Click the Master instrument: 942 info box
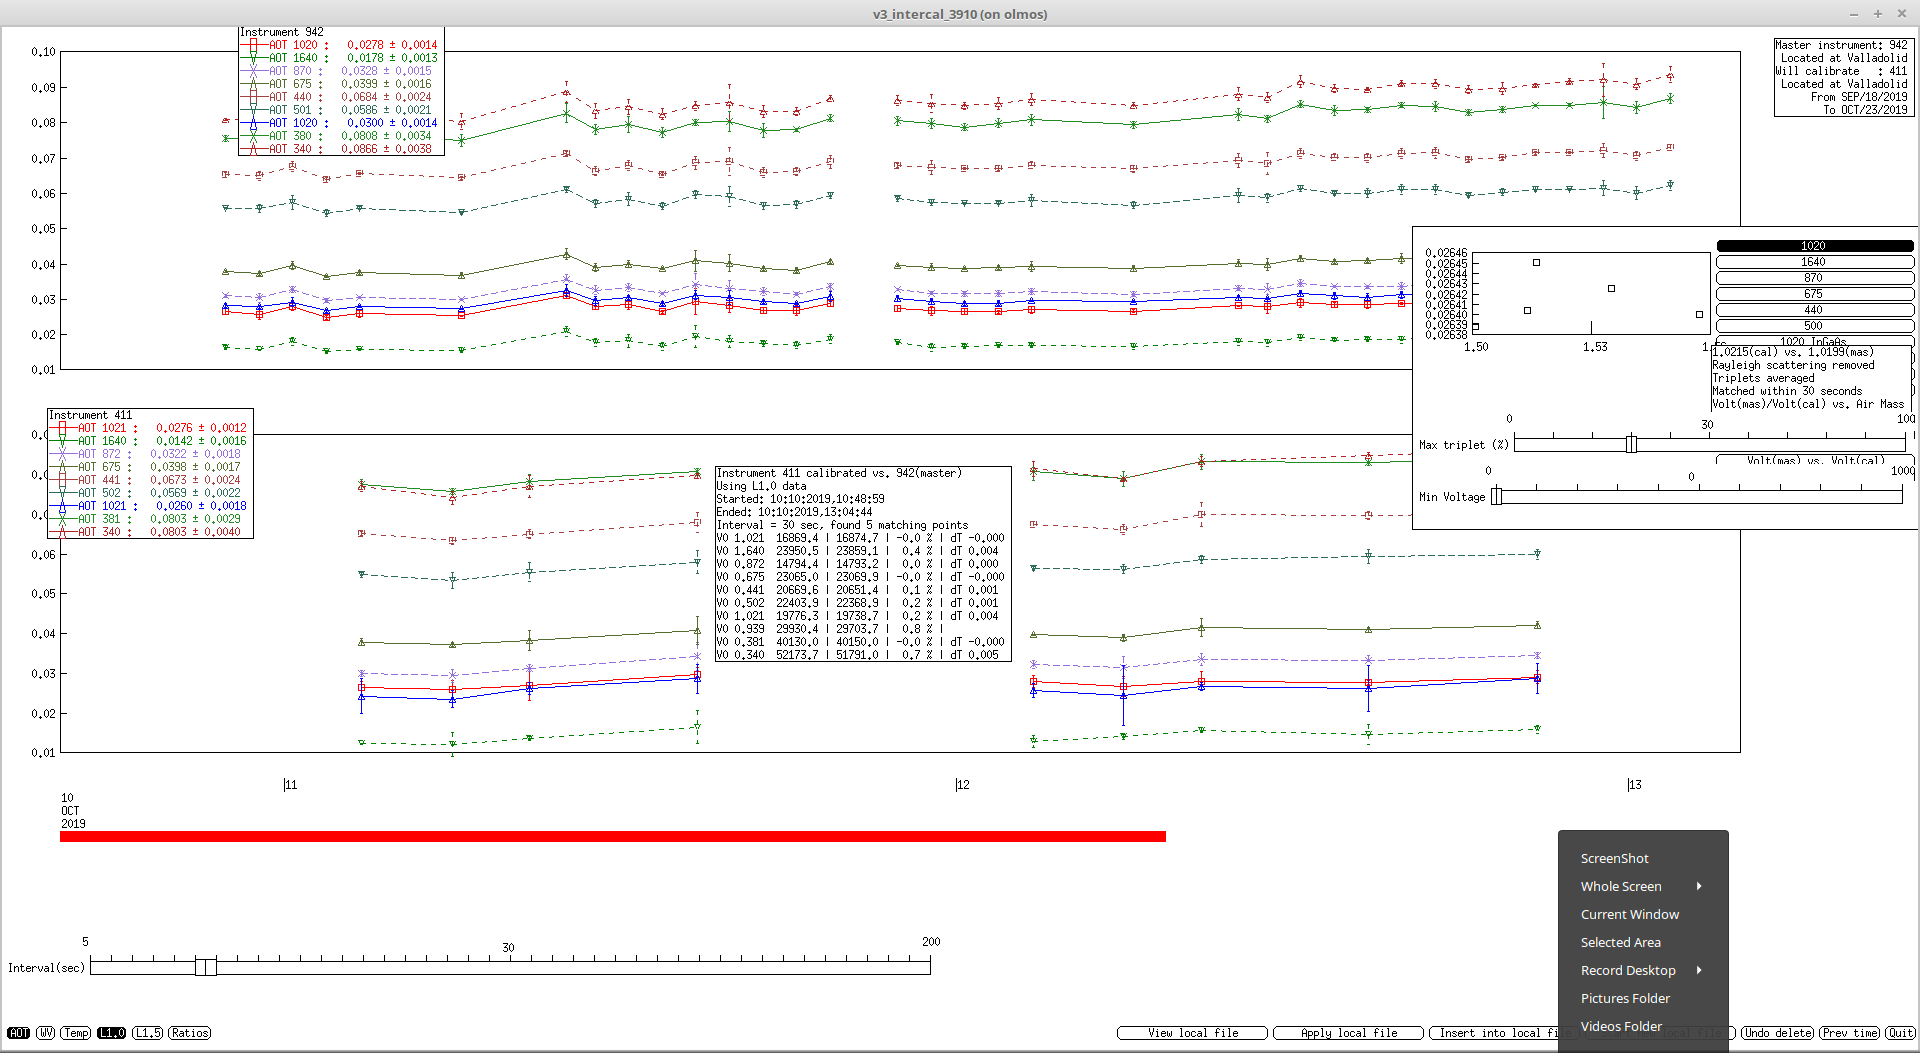The height and width of the screenshot is (1053, 1920). [x=1842, y=77]
